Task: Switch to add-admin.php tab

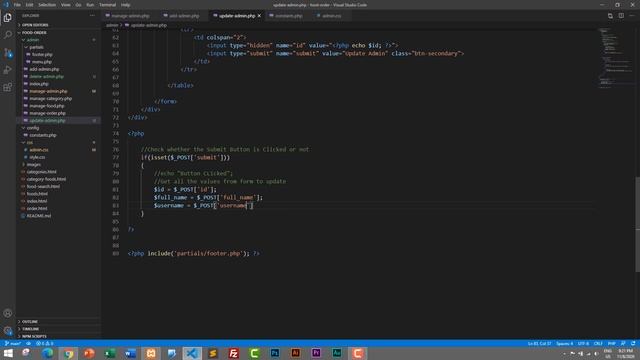Action: 184,16
